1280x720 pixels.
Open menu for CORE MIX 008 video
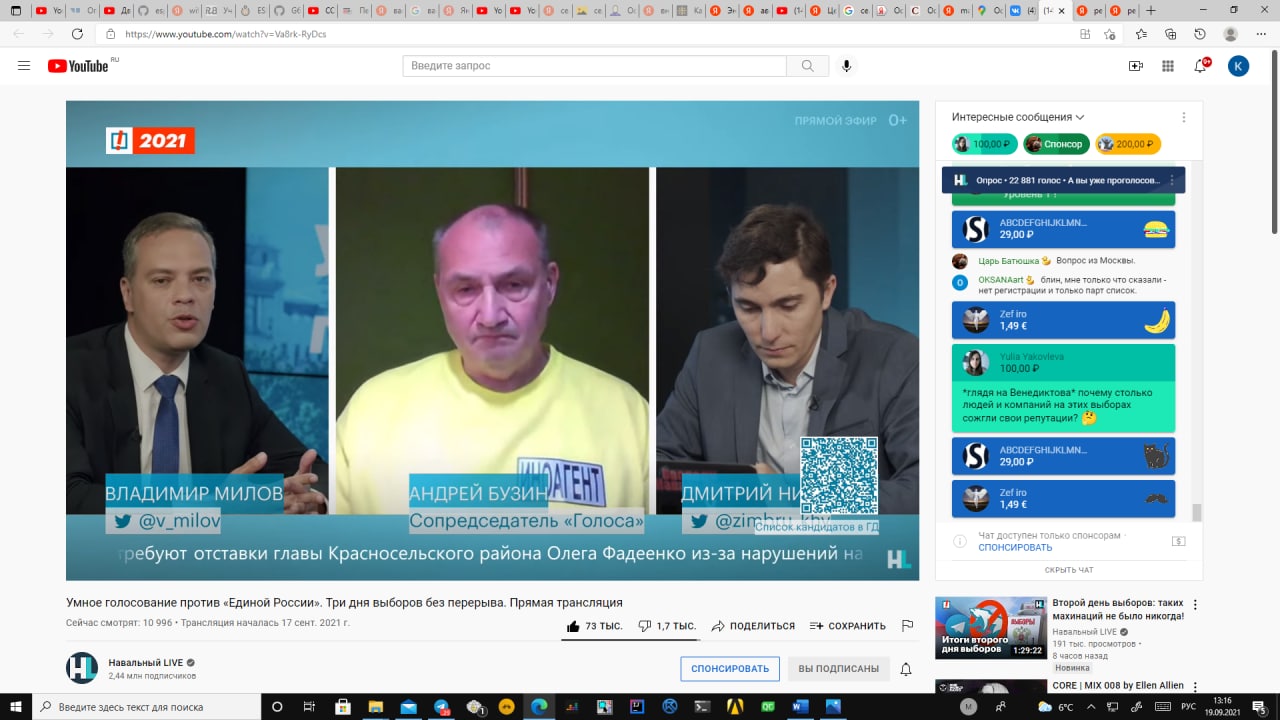(1195, 688)
